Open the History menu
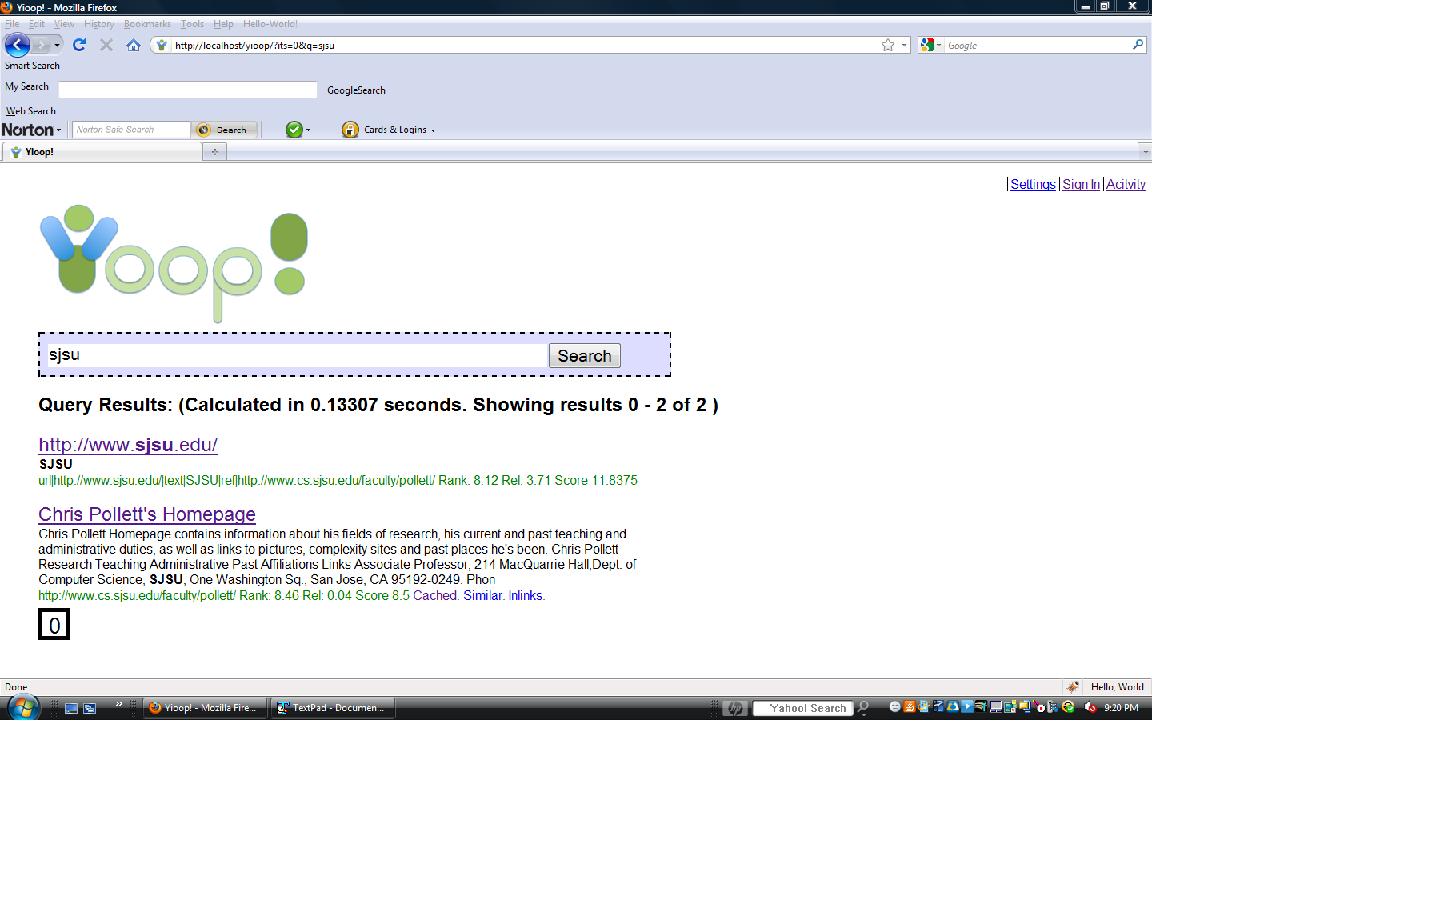 [99, 24]
